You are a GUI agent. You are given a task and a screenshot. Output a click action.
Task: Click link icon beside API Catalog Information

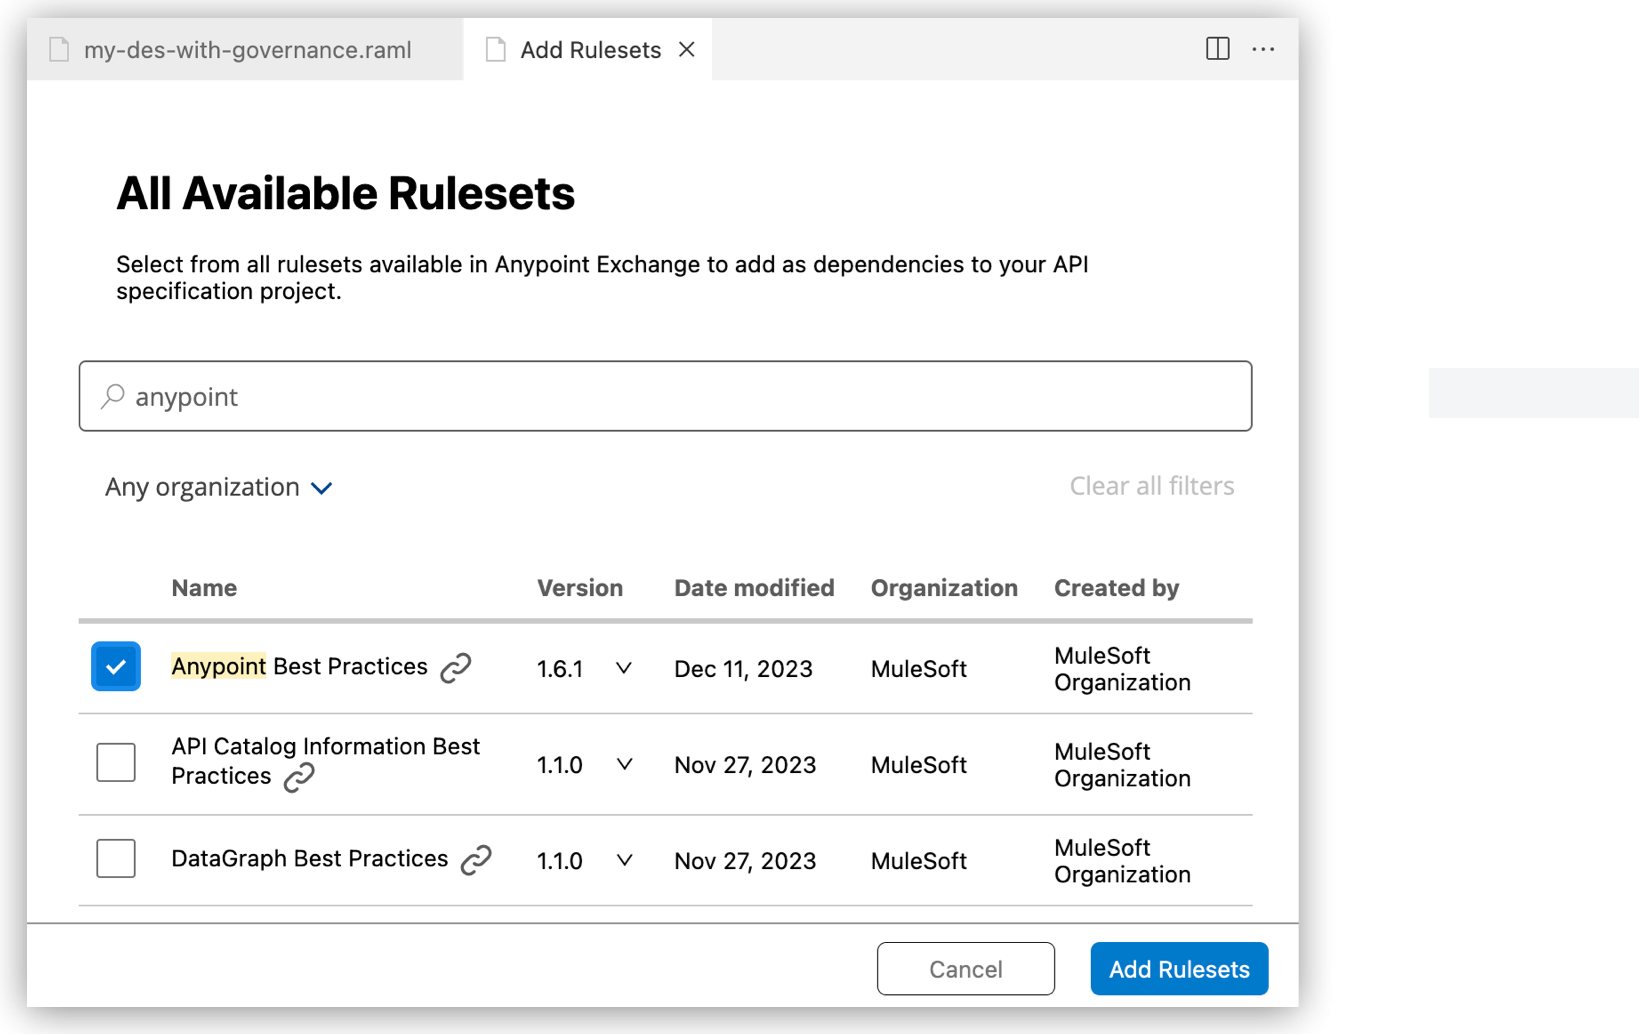point(299,777)
